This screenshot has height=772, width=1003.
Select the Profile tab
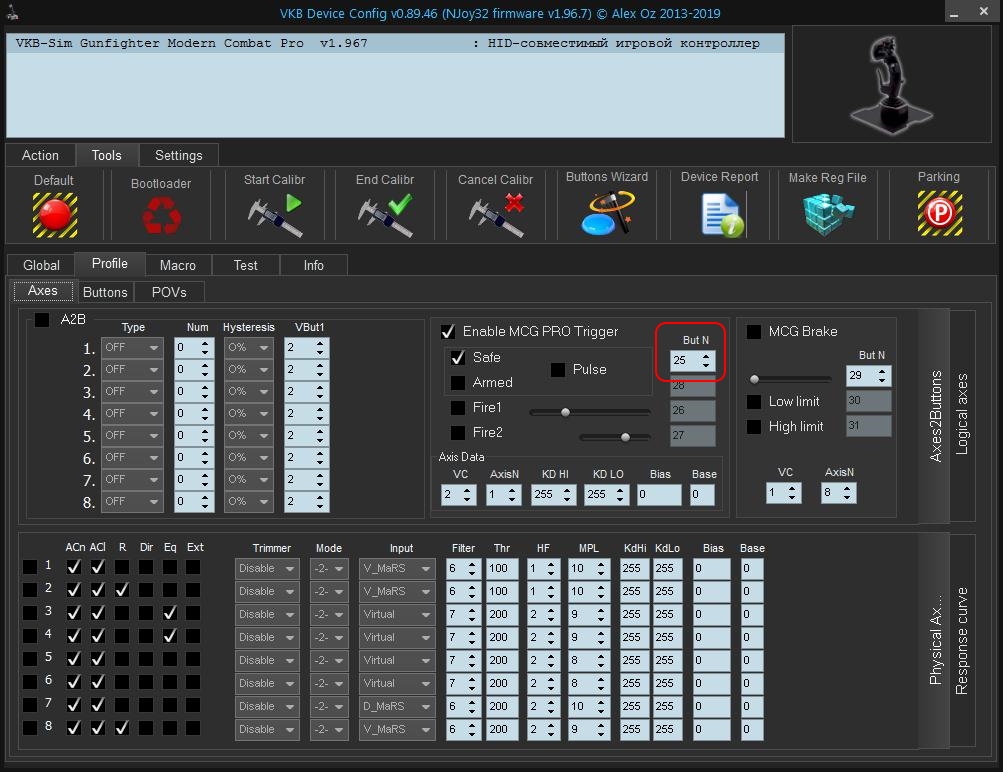110,264
